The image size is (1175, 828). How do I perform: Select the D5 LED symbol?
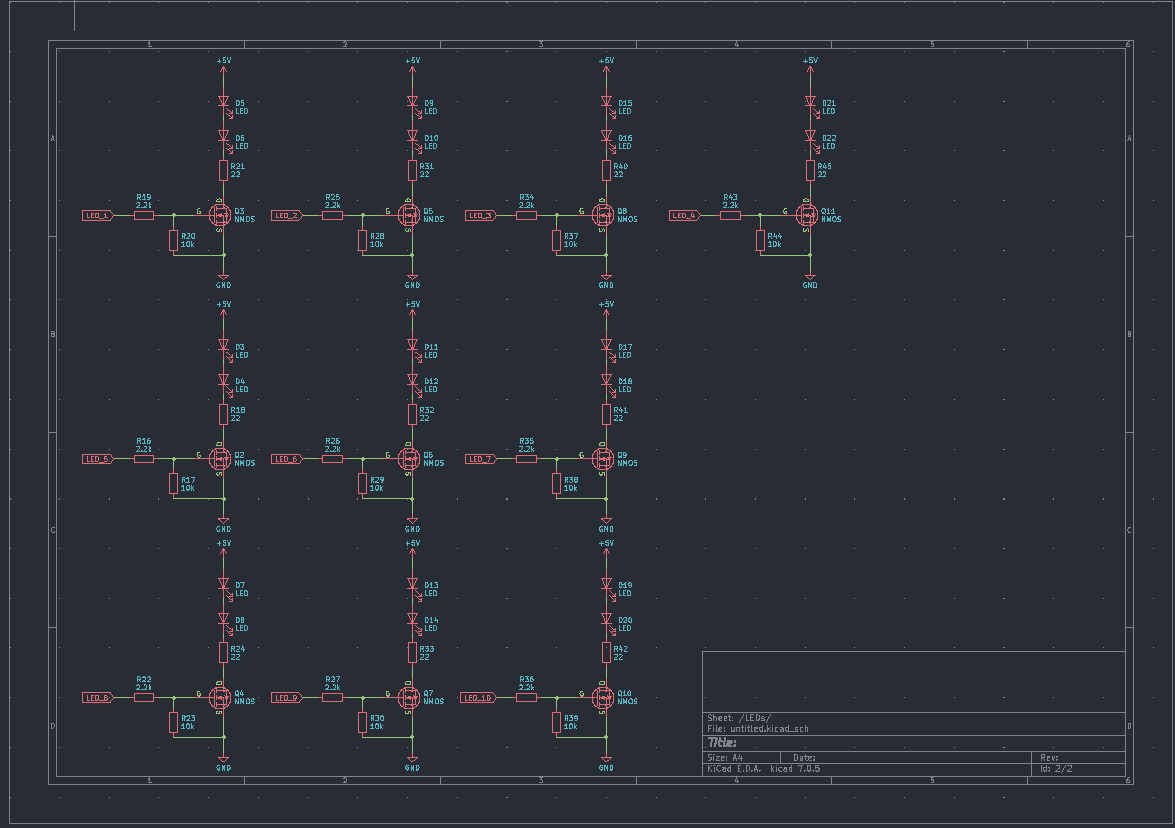[x=223, y=101]
